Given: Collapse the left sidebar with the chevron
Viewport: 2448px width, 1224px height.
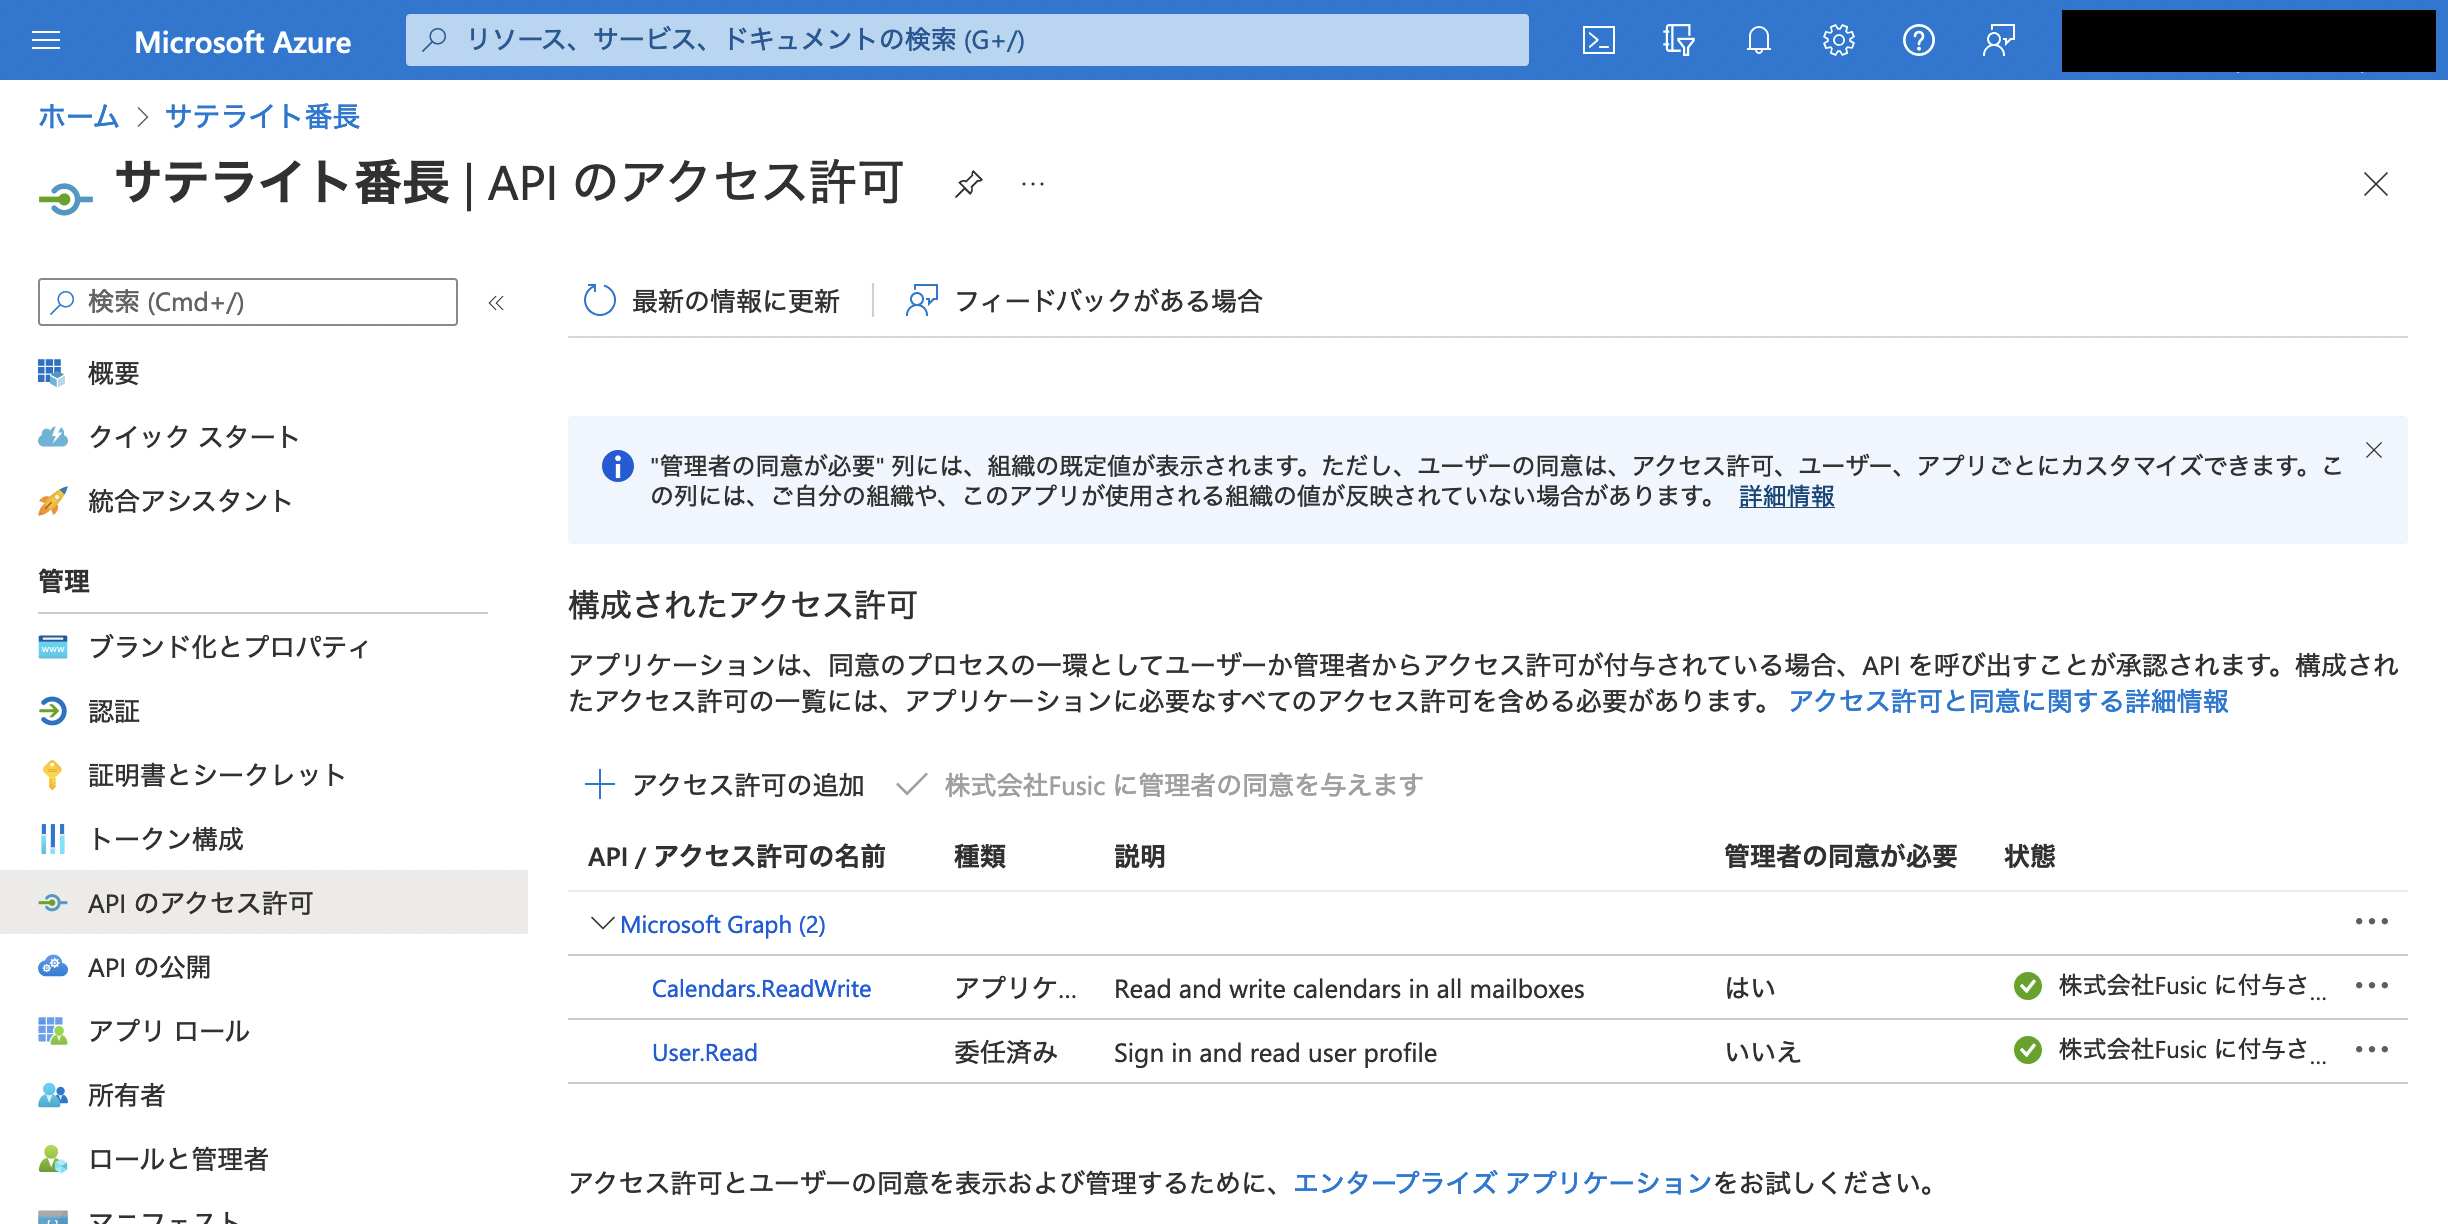Looking at the screenshot, I should (x=494, y=302).
